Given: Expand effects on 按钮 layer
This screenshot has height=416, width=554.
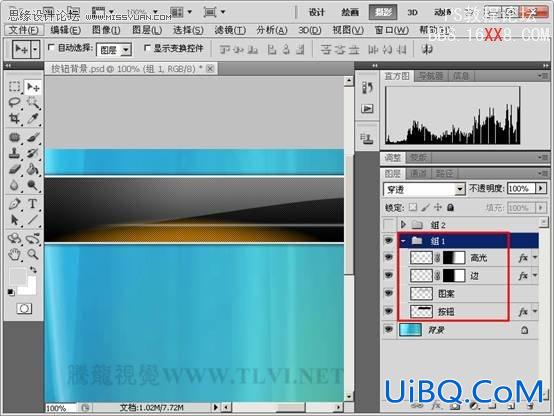Looking at the screenshot, I should (x=535, y=311).
